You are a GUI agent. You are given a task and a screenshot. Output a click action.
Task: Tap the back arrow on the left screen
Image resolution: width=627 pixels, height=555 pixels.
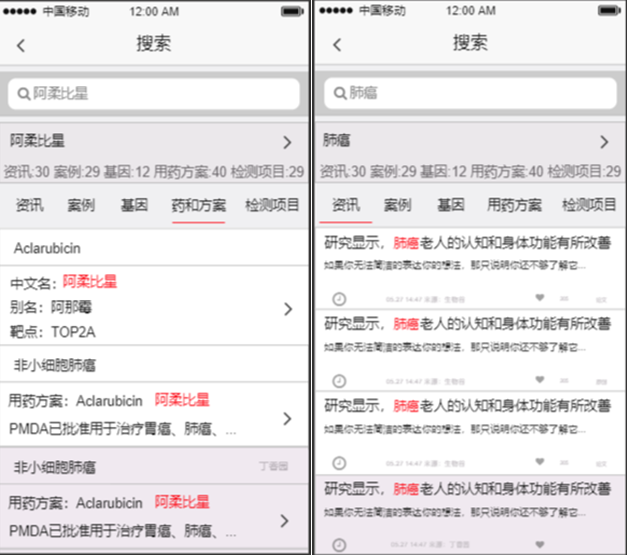(21, 46)
